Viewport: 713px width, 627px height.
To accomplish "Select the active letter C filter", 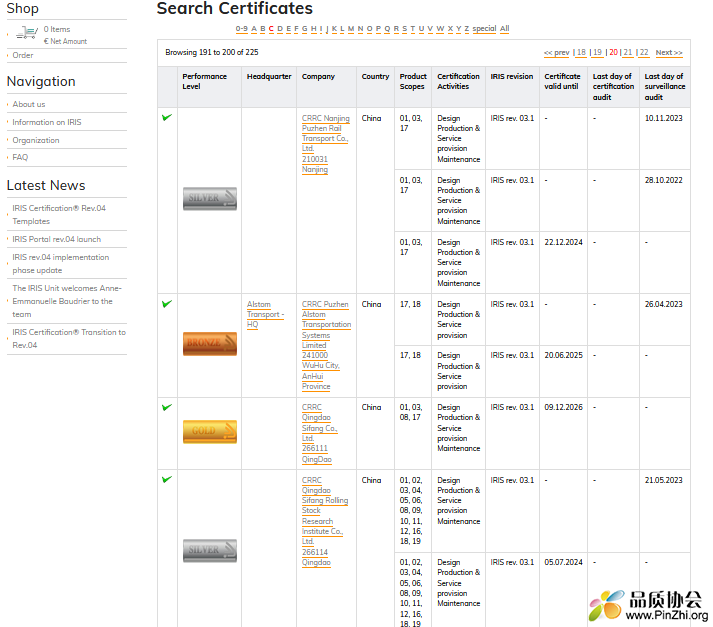I will pos(271,29).
